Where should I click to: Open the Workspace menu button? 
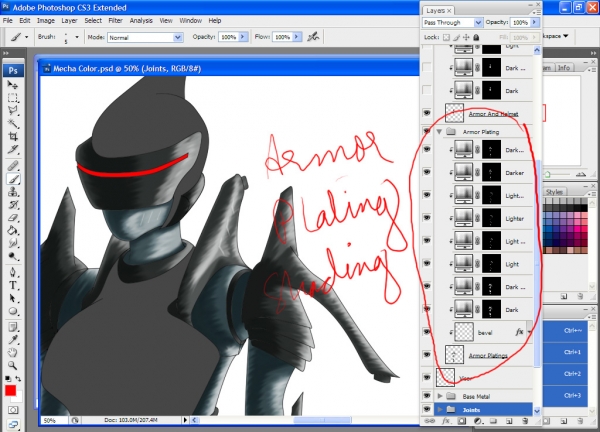(556, 36)
